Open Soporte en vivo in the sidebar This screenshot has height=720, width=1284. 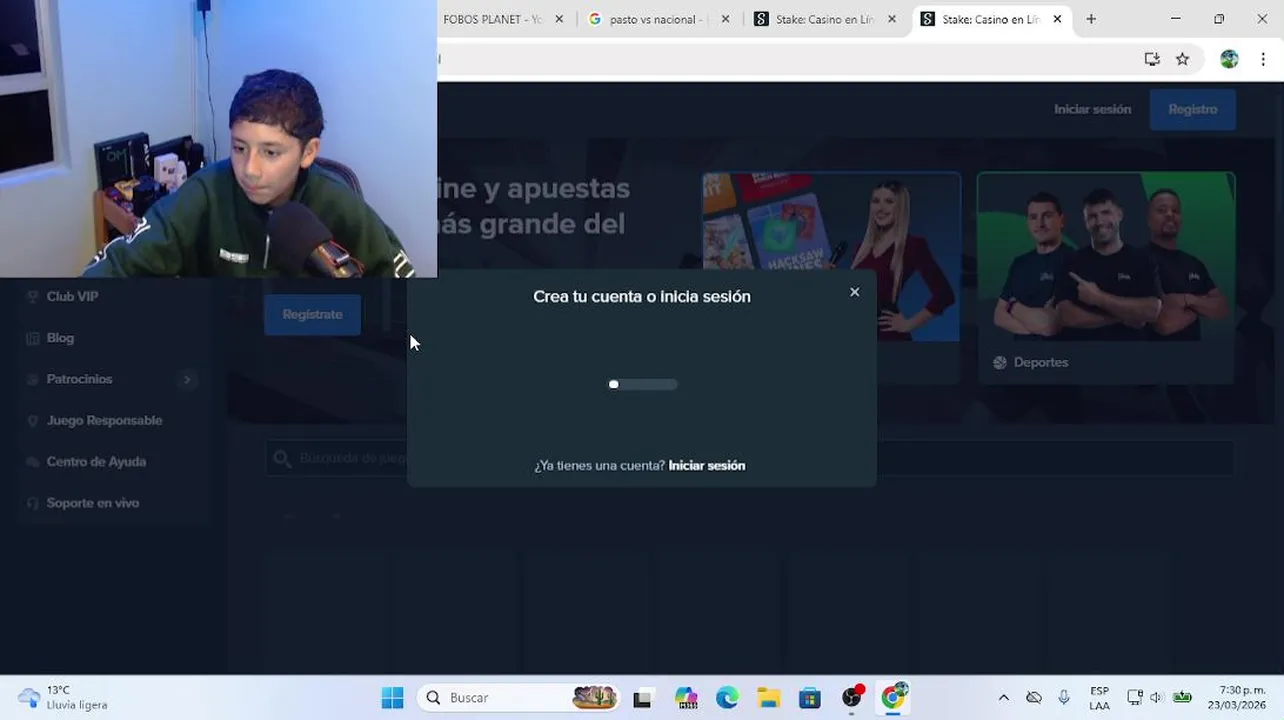tap(92, 503)
